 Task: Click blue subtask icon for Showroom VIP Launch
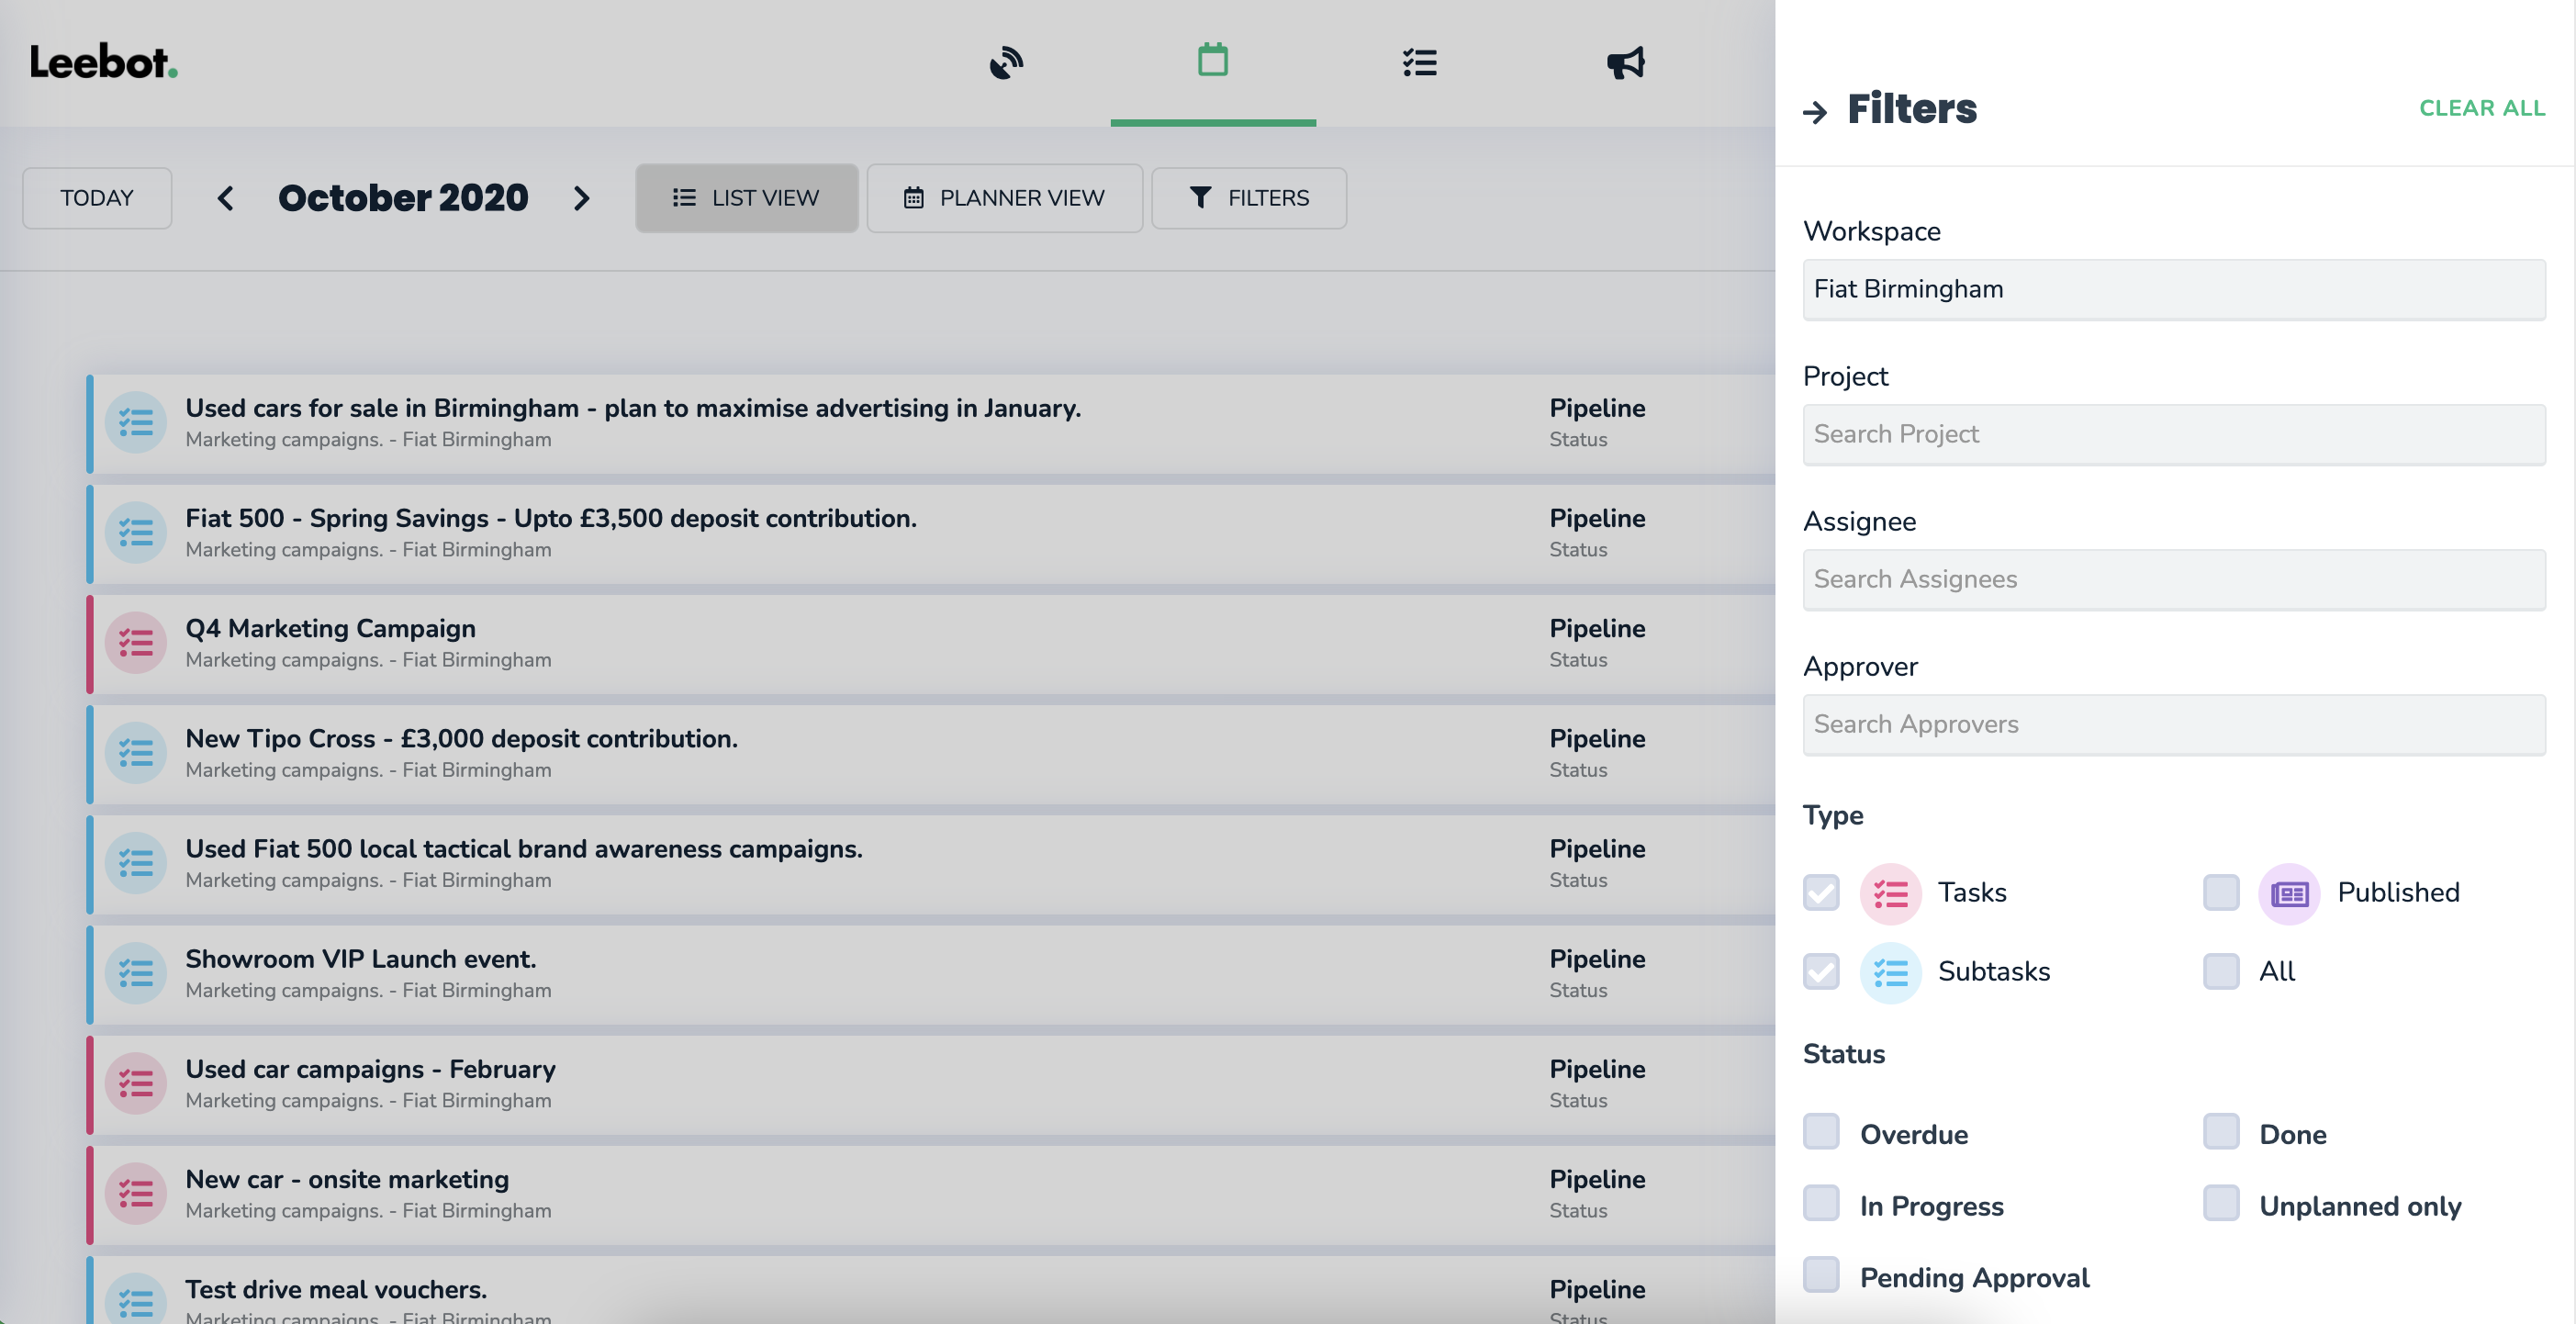[x=136, y=973]
